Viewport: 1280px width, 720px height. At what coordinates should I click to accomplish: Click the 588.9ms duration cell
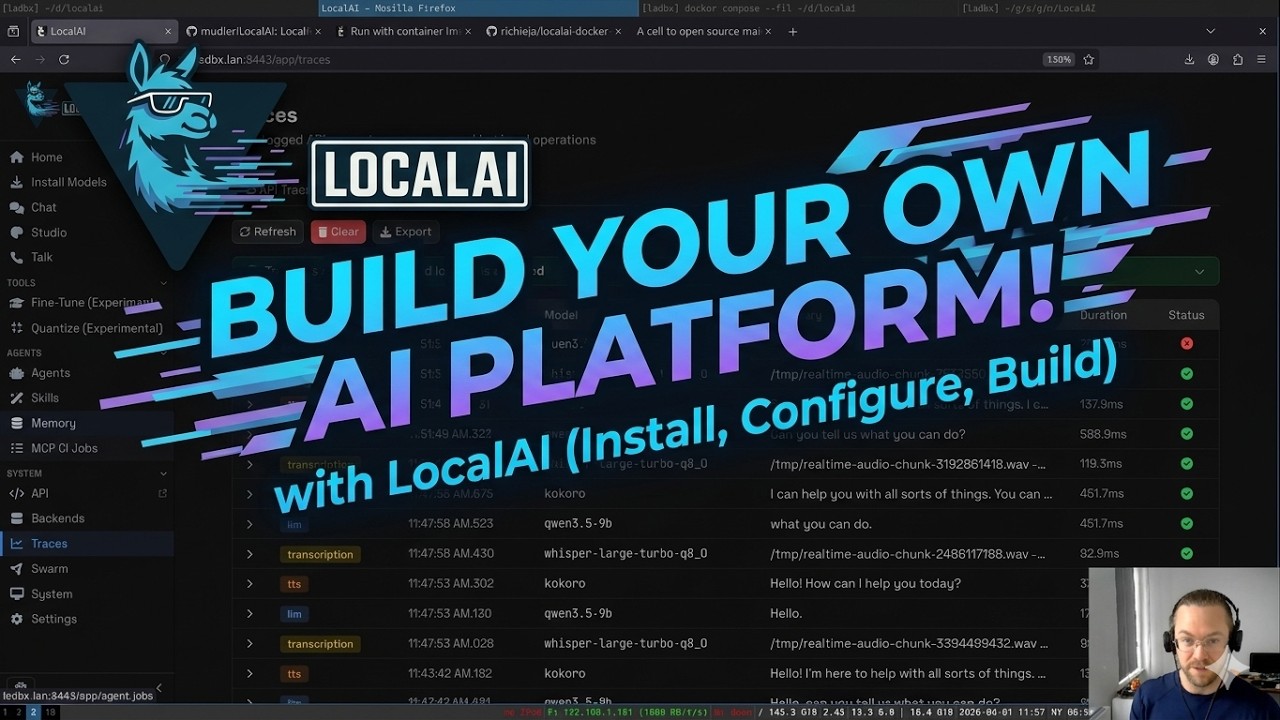click(1103, 434)
